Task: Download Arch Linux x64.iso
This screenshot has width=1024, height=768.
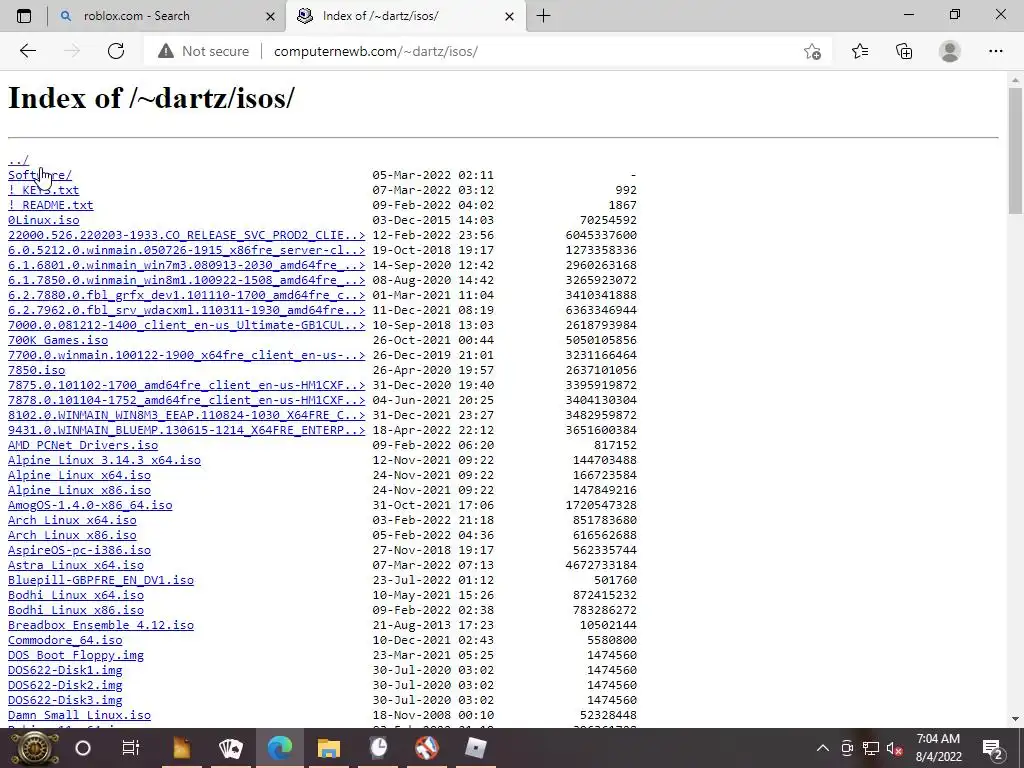Action: click(x=72, y=520)
